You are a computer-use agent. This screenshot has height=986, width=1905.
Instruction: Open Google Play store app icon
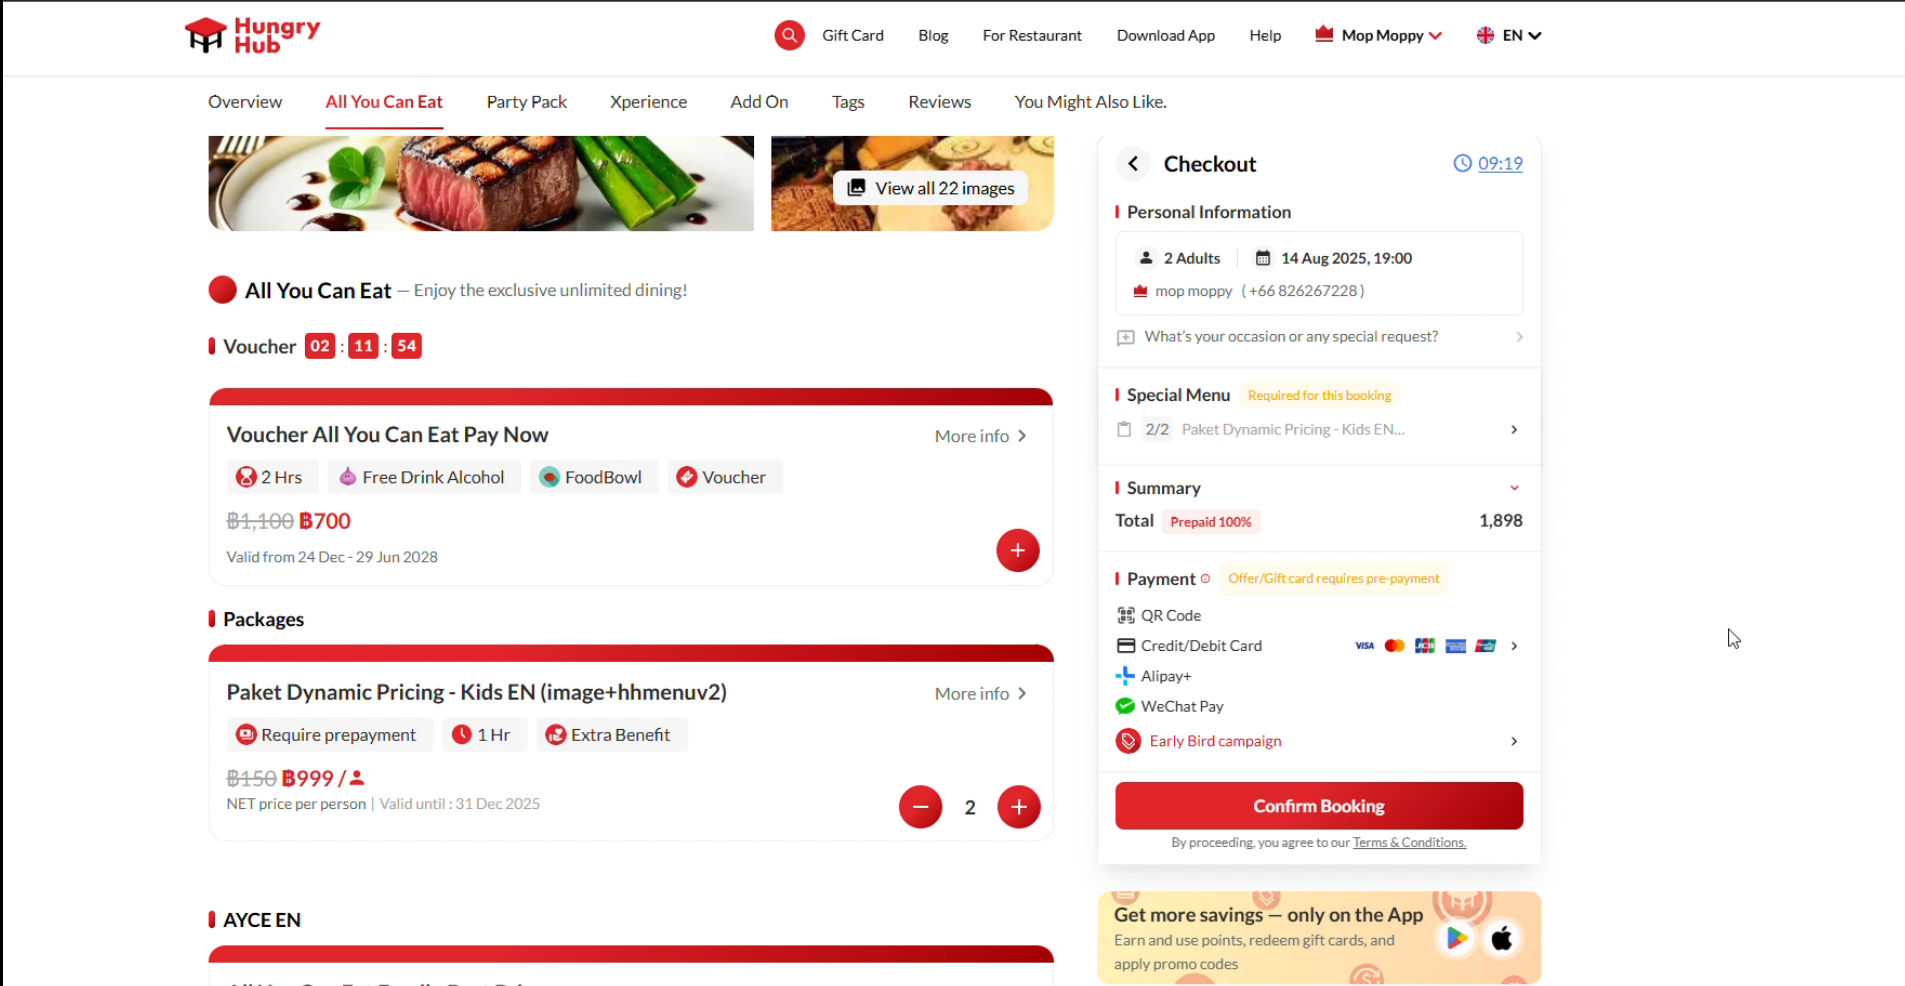point(1456,938)
